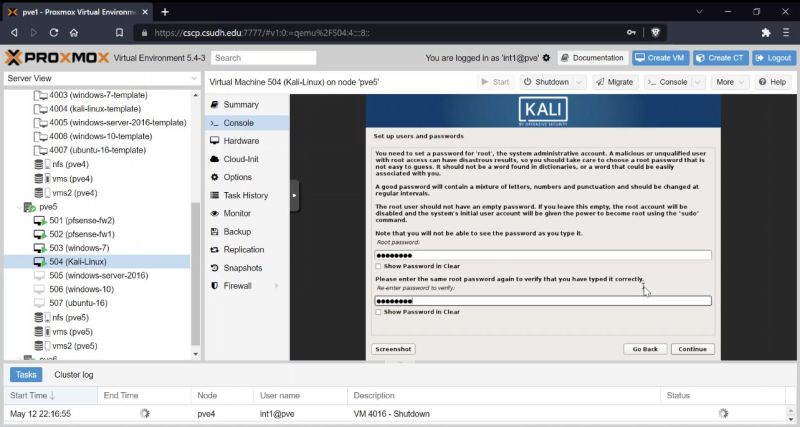The image size is (800, 427).
Task: Click the user settings gear icon
Action: click(x=546, y=58)
